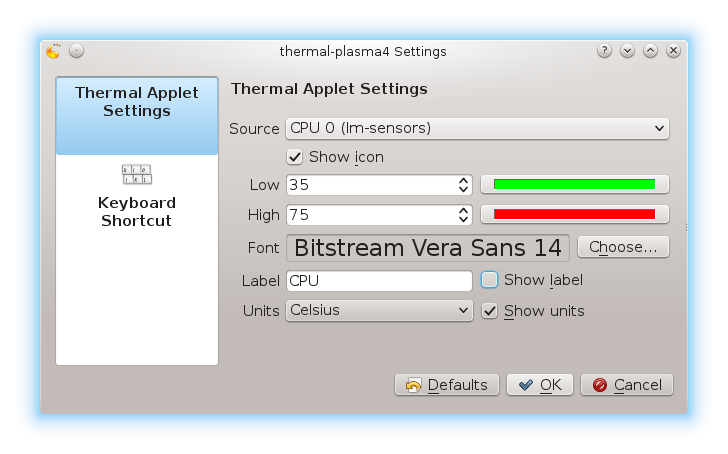Minimize the thermal-plasma4 Settings window
728x454 pixels.
627,51
